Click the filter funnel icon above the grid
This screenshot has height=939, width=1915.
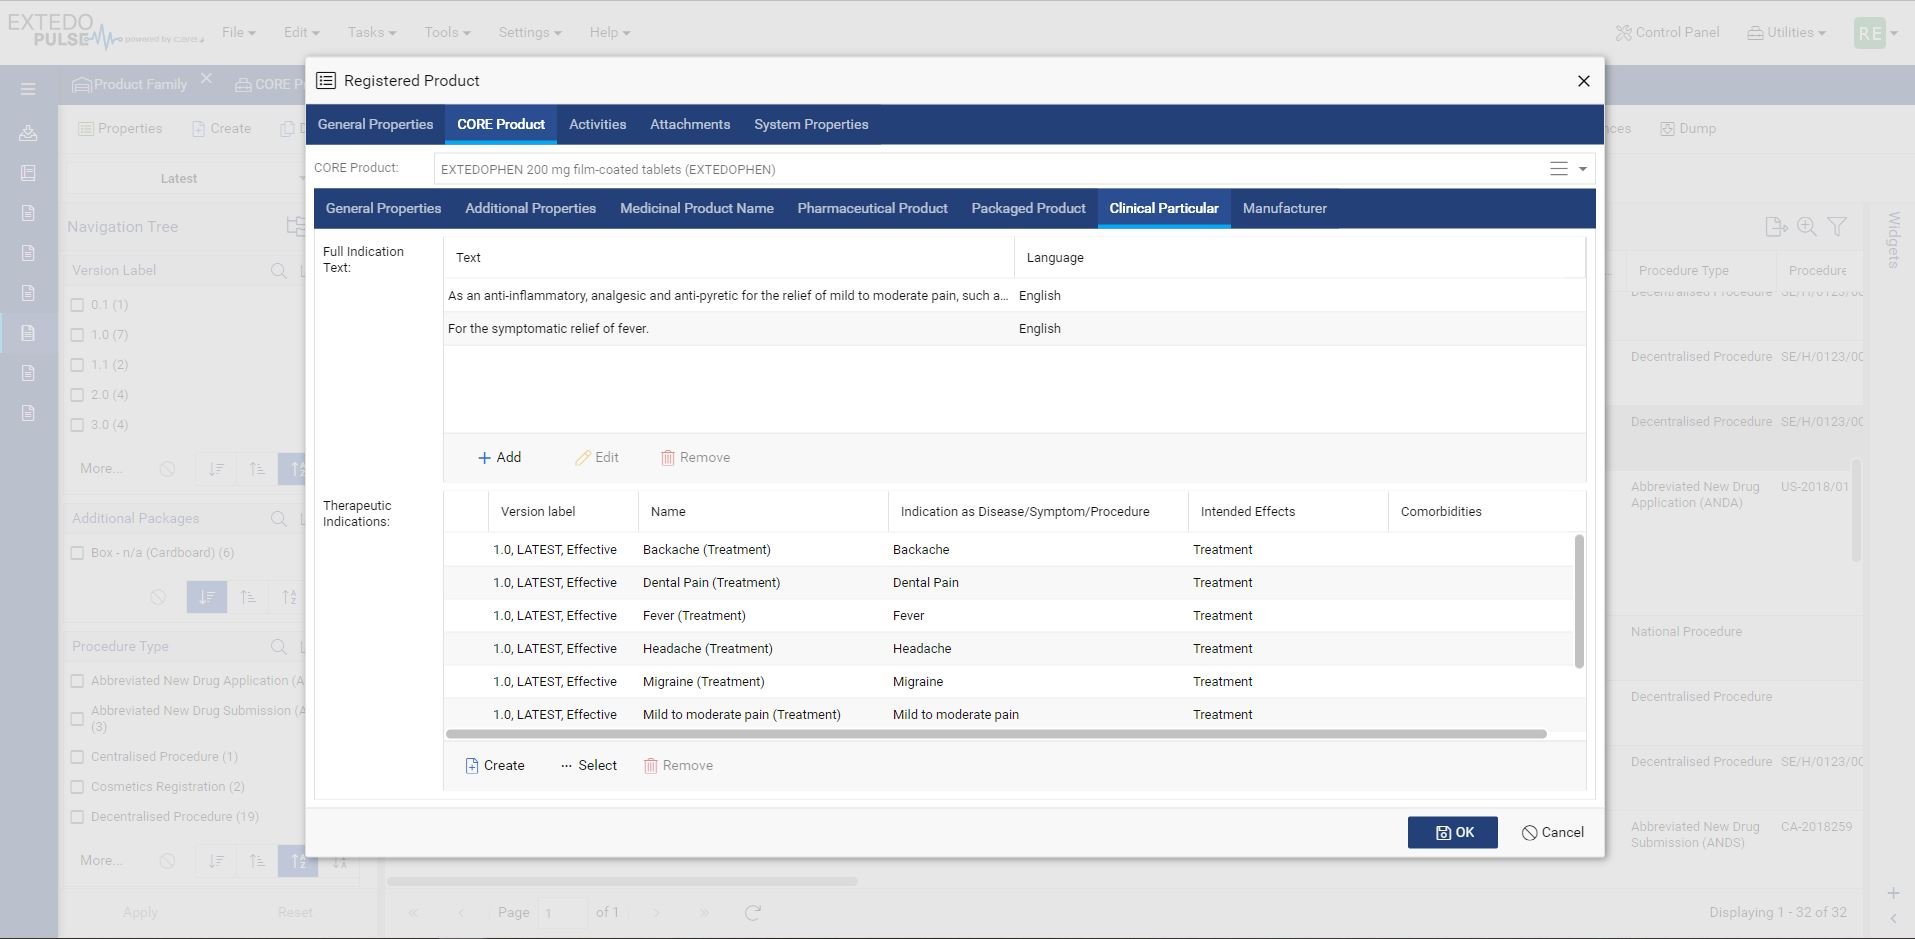1837,227
